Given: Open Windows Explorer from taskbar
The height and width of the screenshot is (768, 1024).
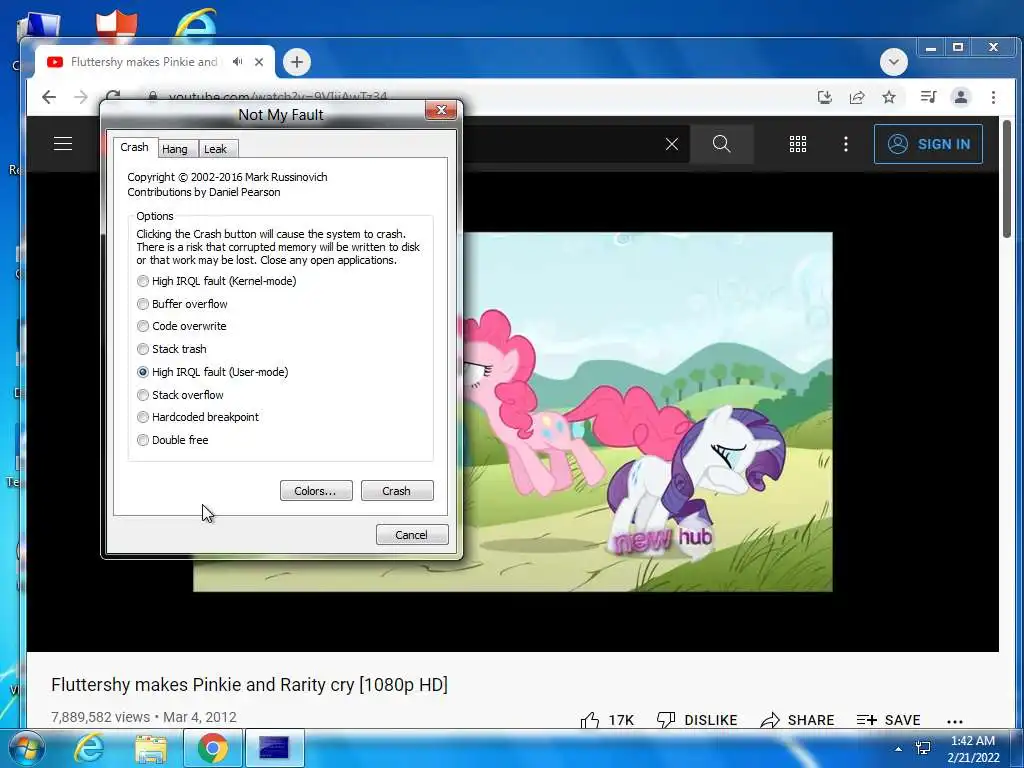Looking at the screenshot, I should click(151, 748).
